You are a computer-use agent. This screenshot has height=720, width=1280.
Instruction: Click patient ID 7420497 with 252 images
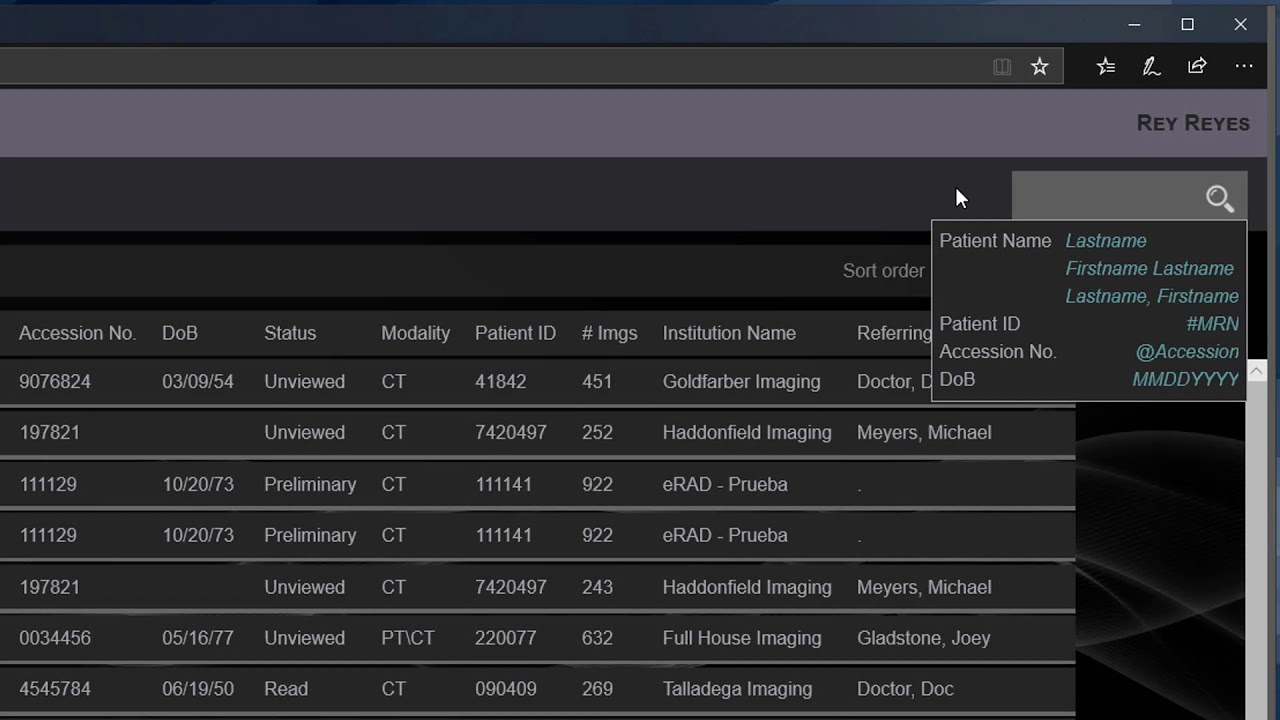[511, 433]
